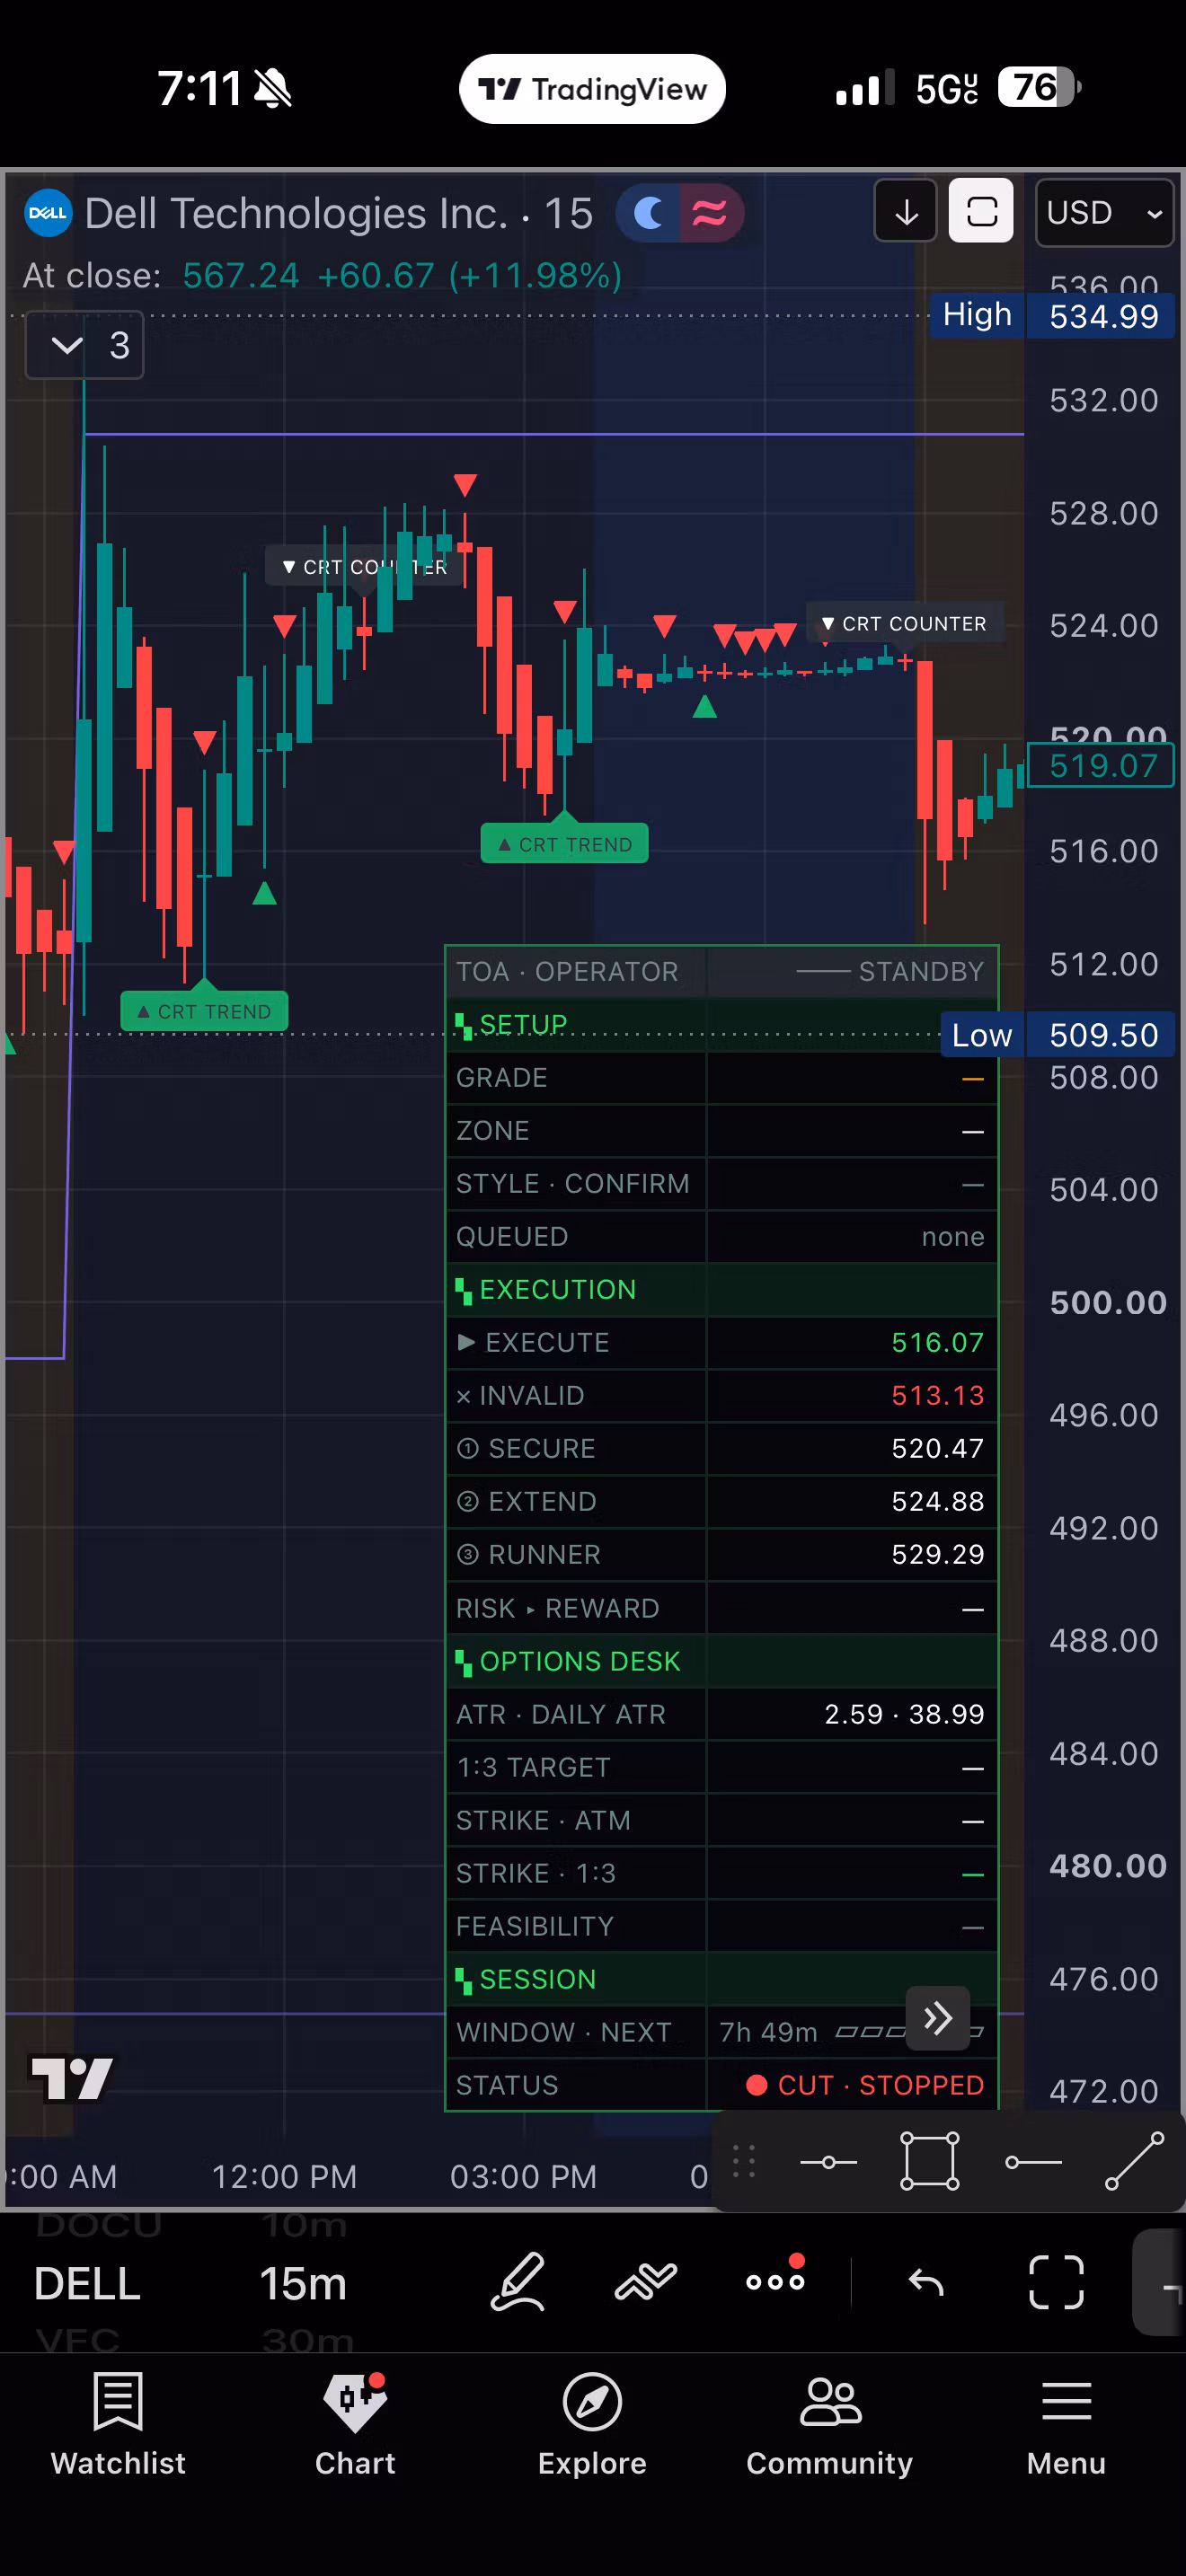Tap the EXTEND value 524.88
Screen dimensions: 1186x2576
[x=937, y=1501]
